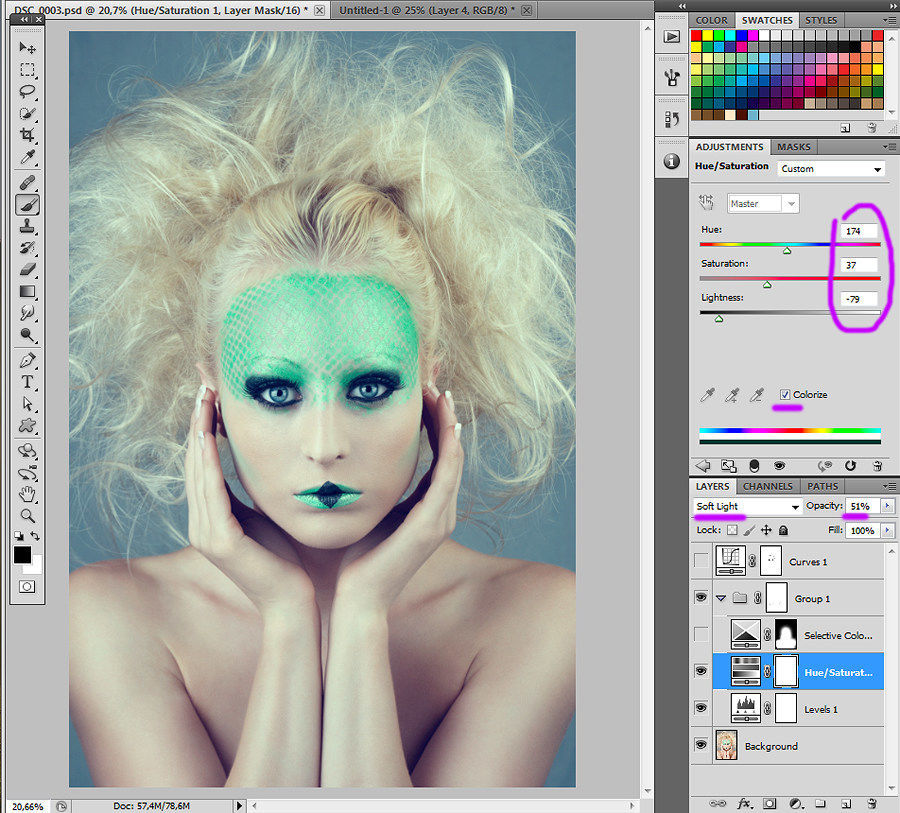Click the Lightness slider handle
Viewport: 900px width, 813px height.
point(719,319)
